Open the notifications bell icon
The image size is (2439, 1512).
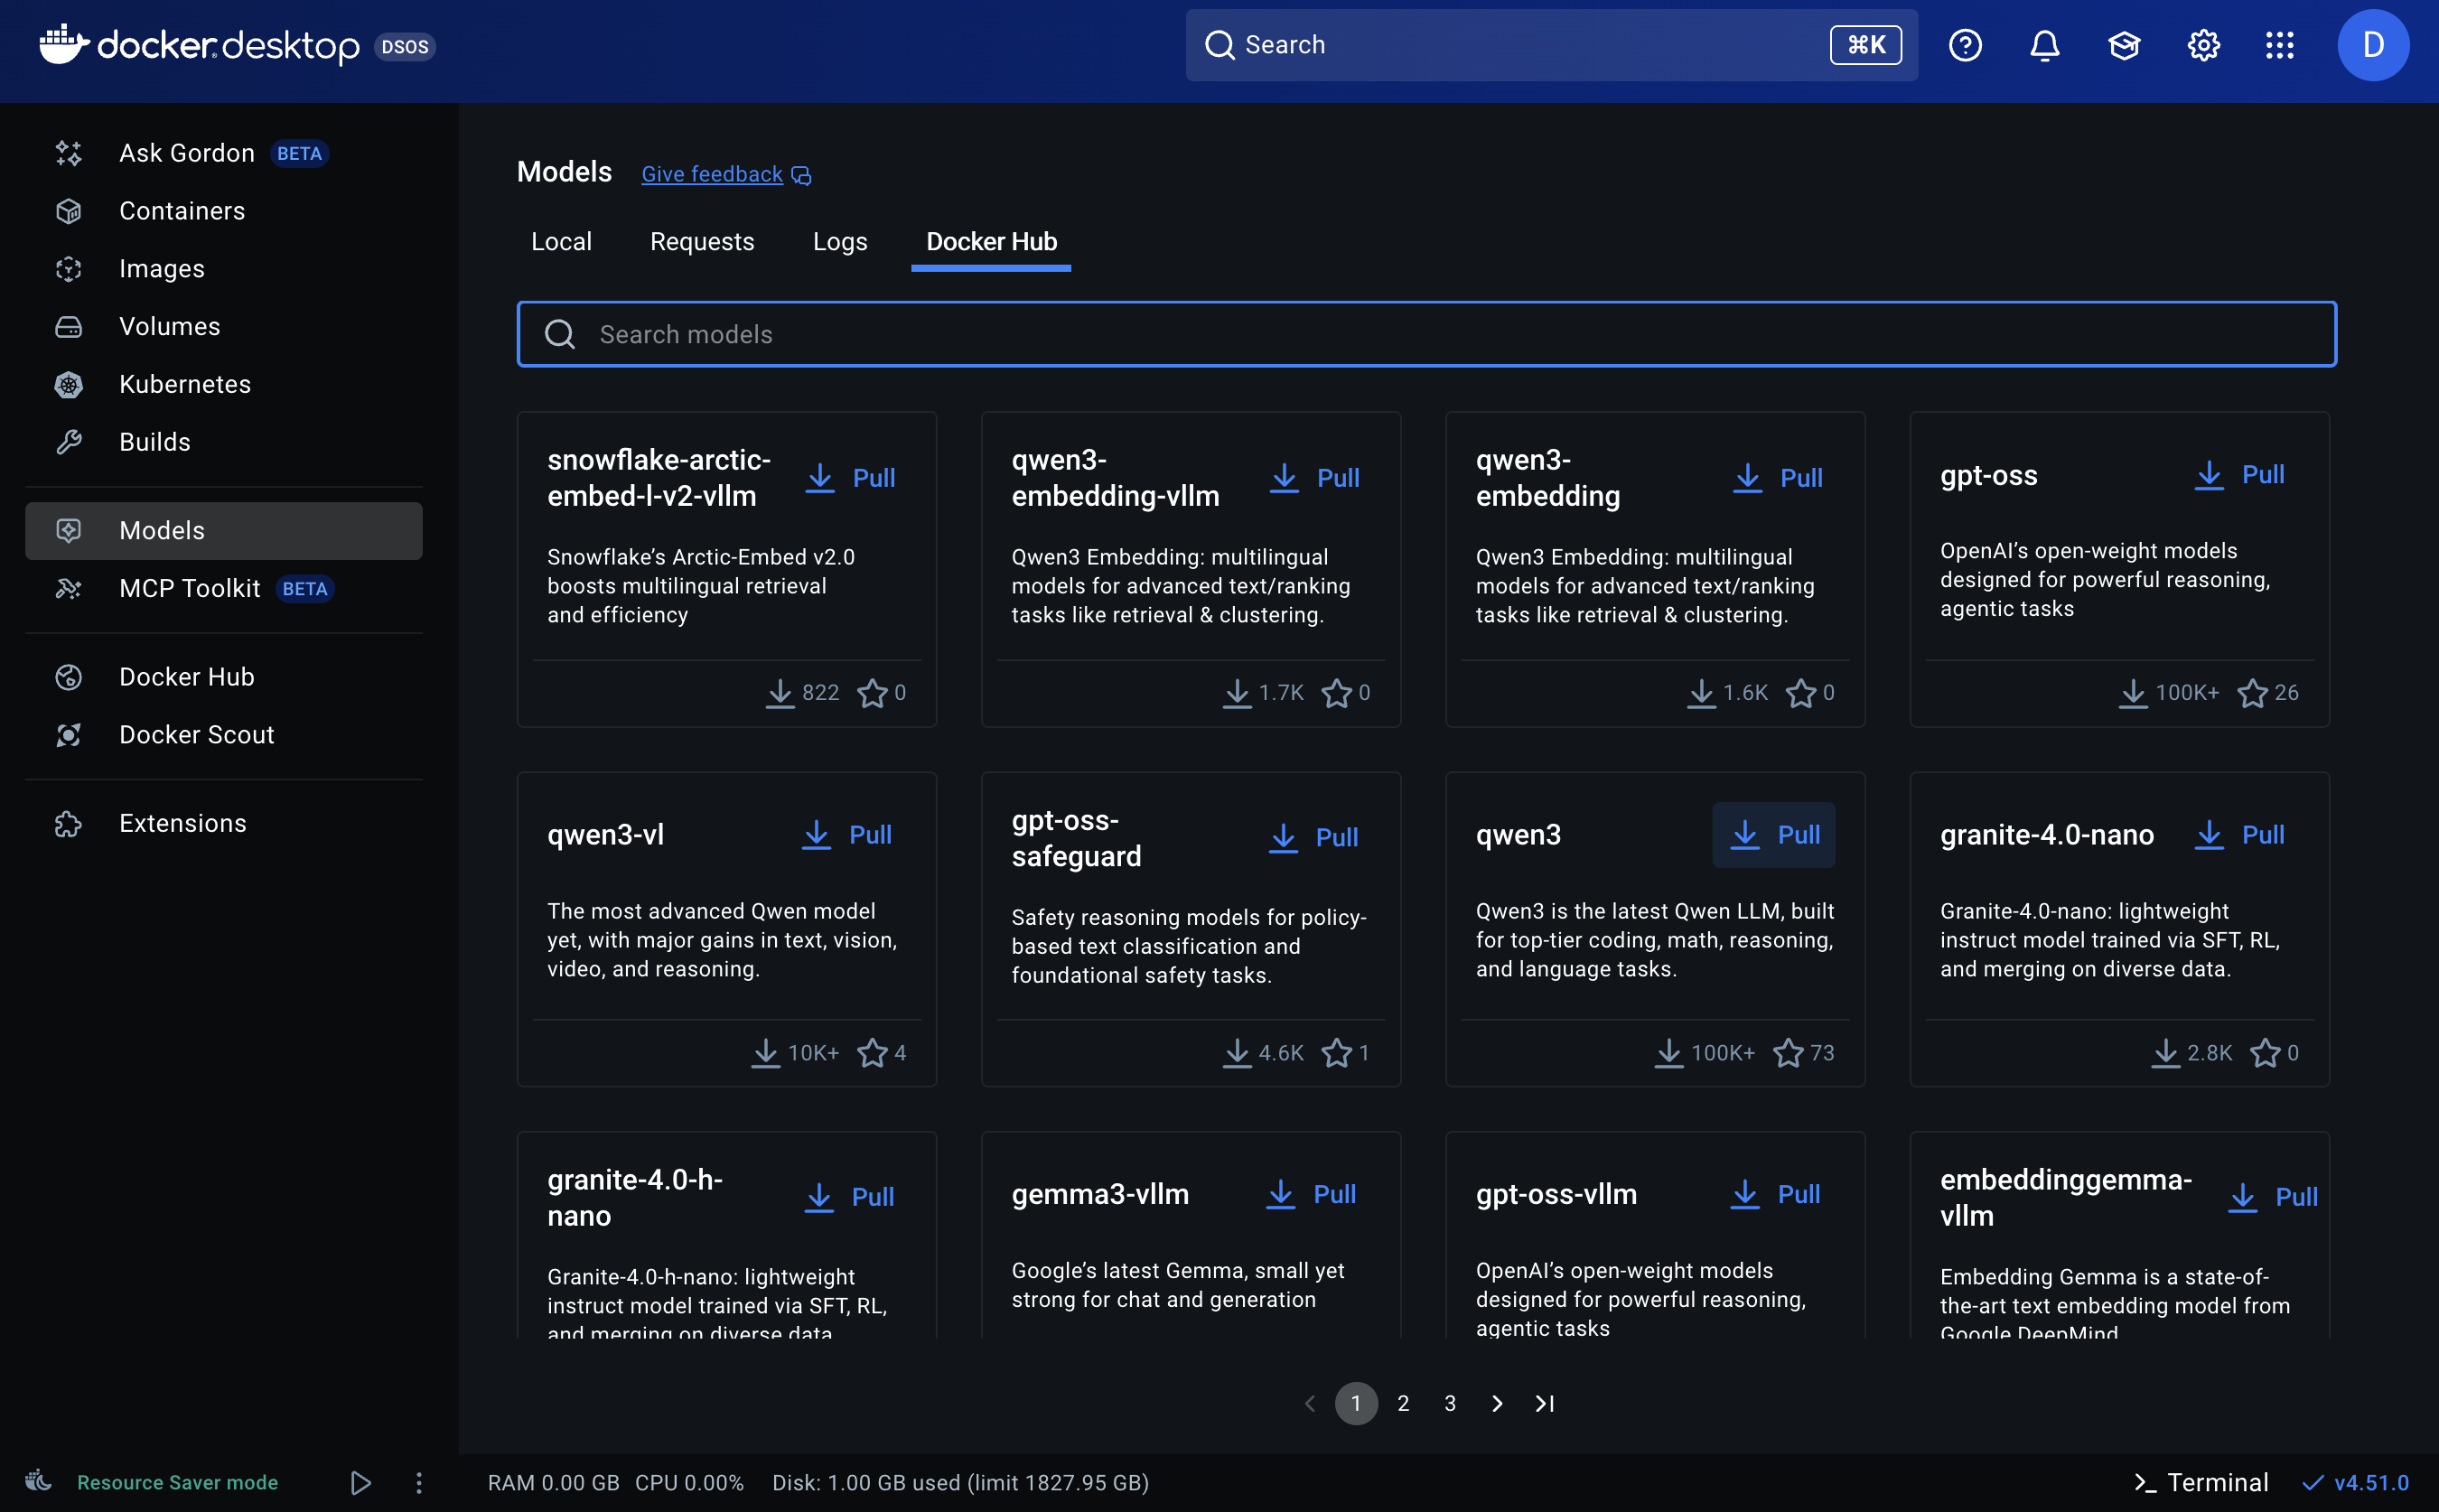[x=2044, y=45]
